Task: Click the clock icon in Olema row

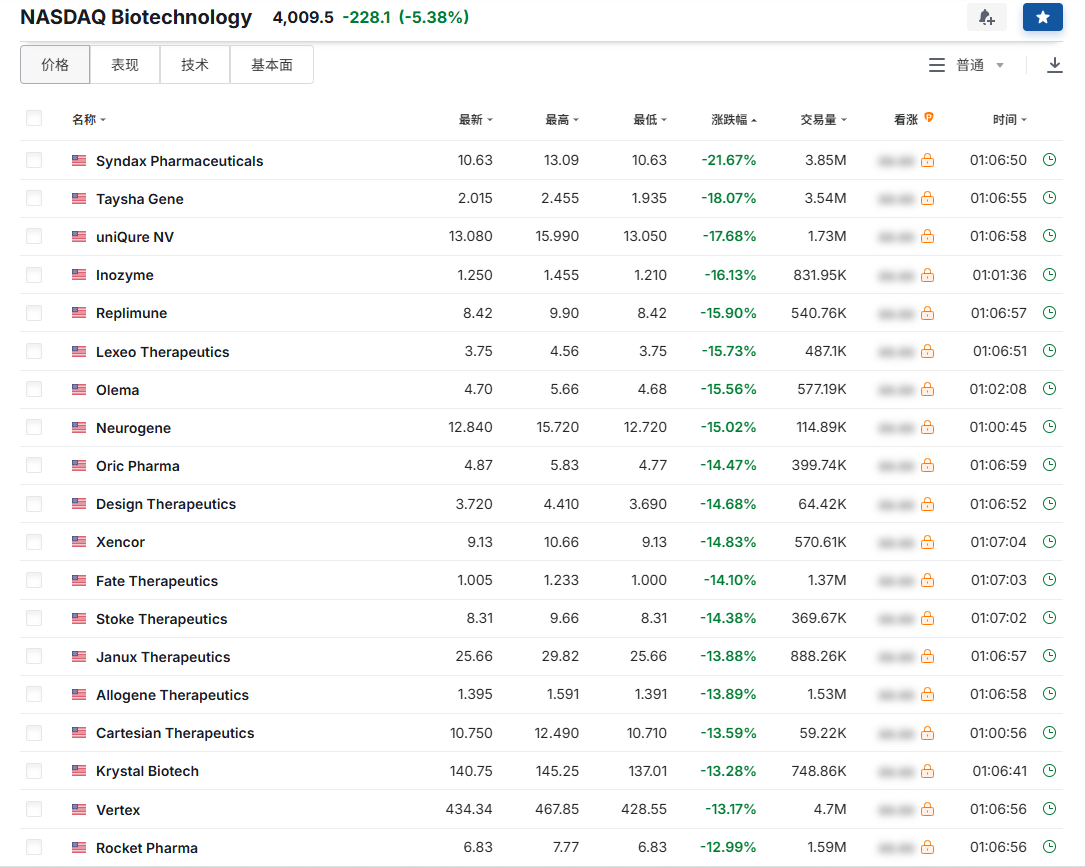Action: tap(1049, 389)
